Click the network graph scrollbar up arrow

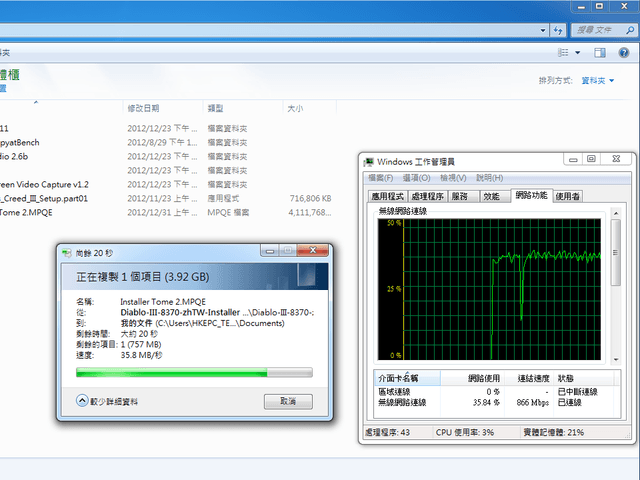pyautogui.click(x=616, y=213)
